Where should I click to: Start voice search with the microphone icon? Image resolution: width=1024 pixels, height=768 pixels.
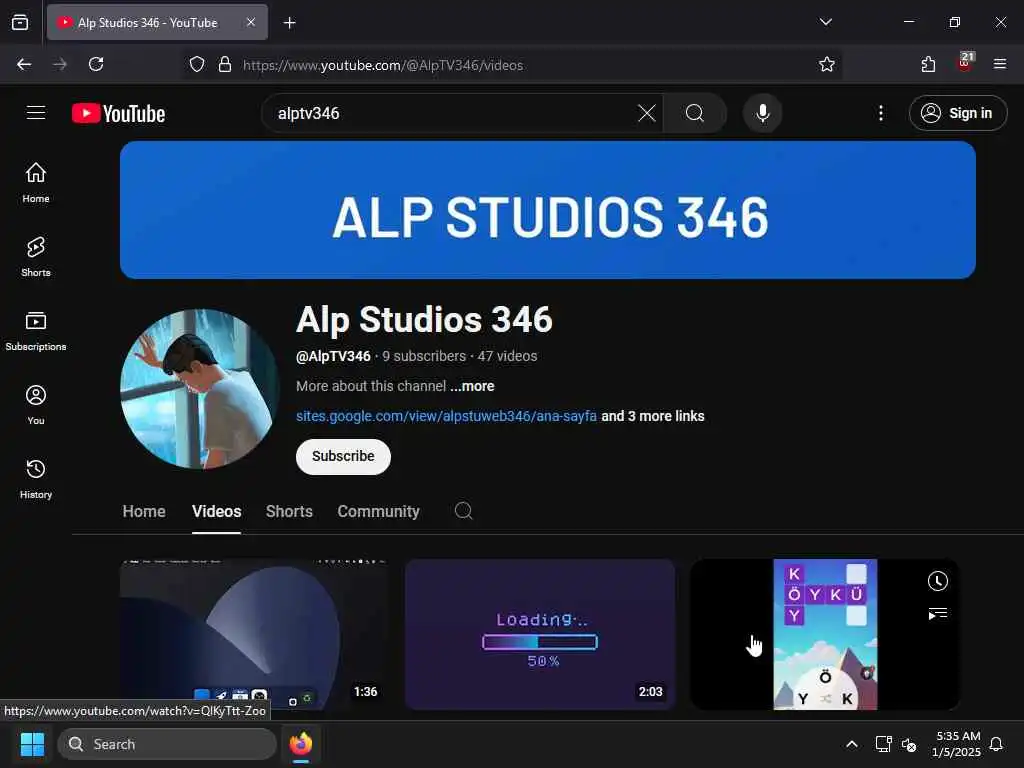[762, 113]
